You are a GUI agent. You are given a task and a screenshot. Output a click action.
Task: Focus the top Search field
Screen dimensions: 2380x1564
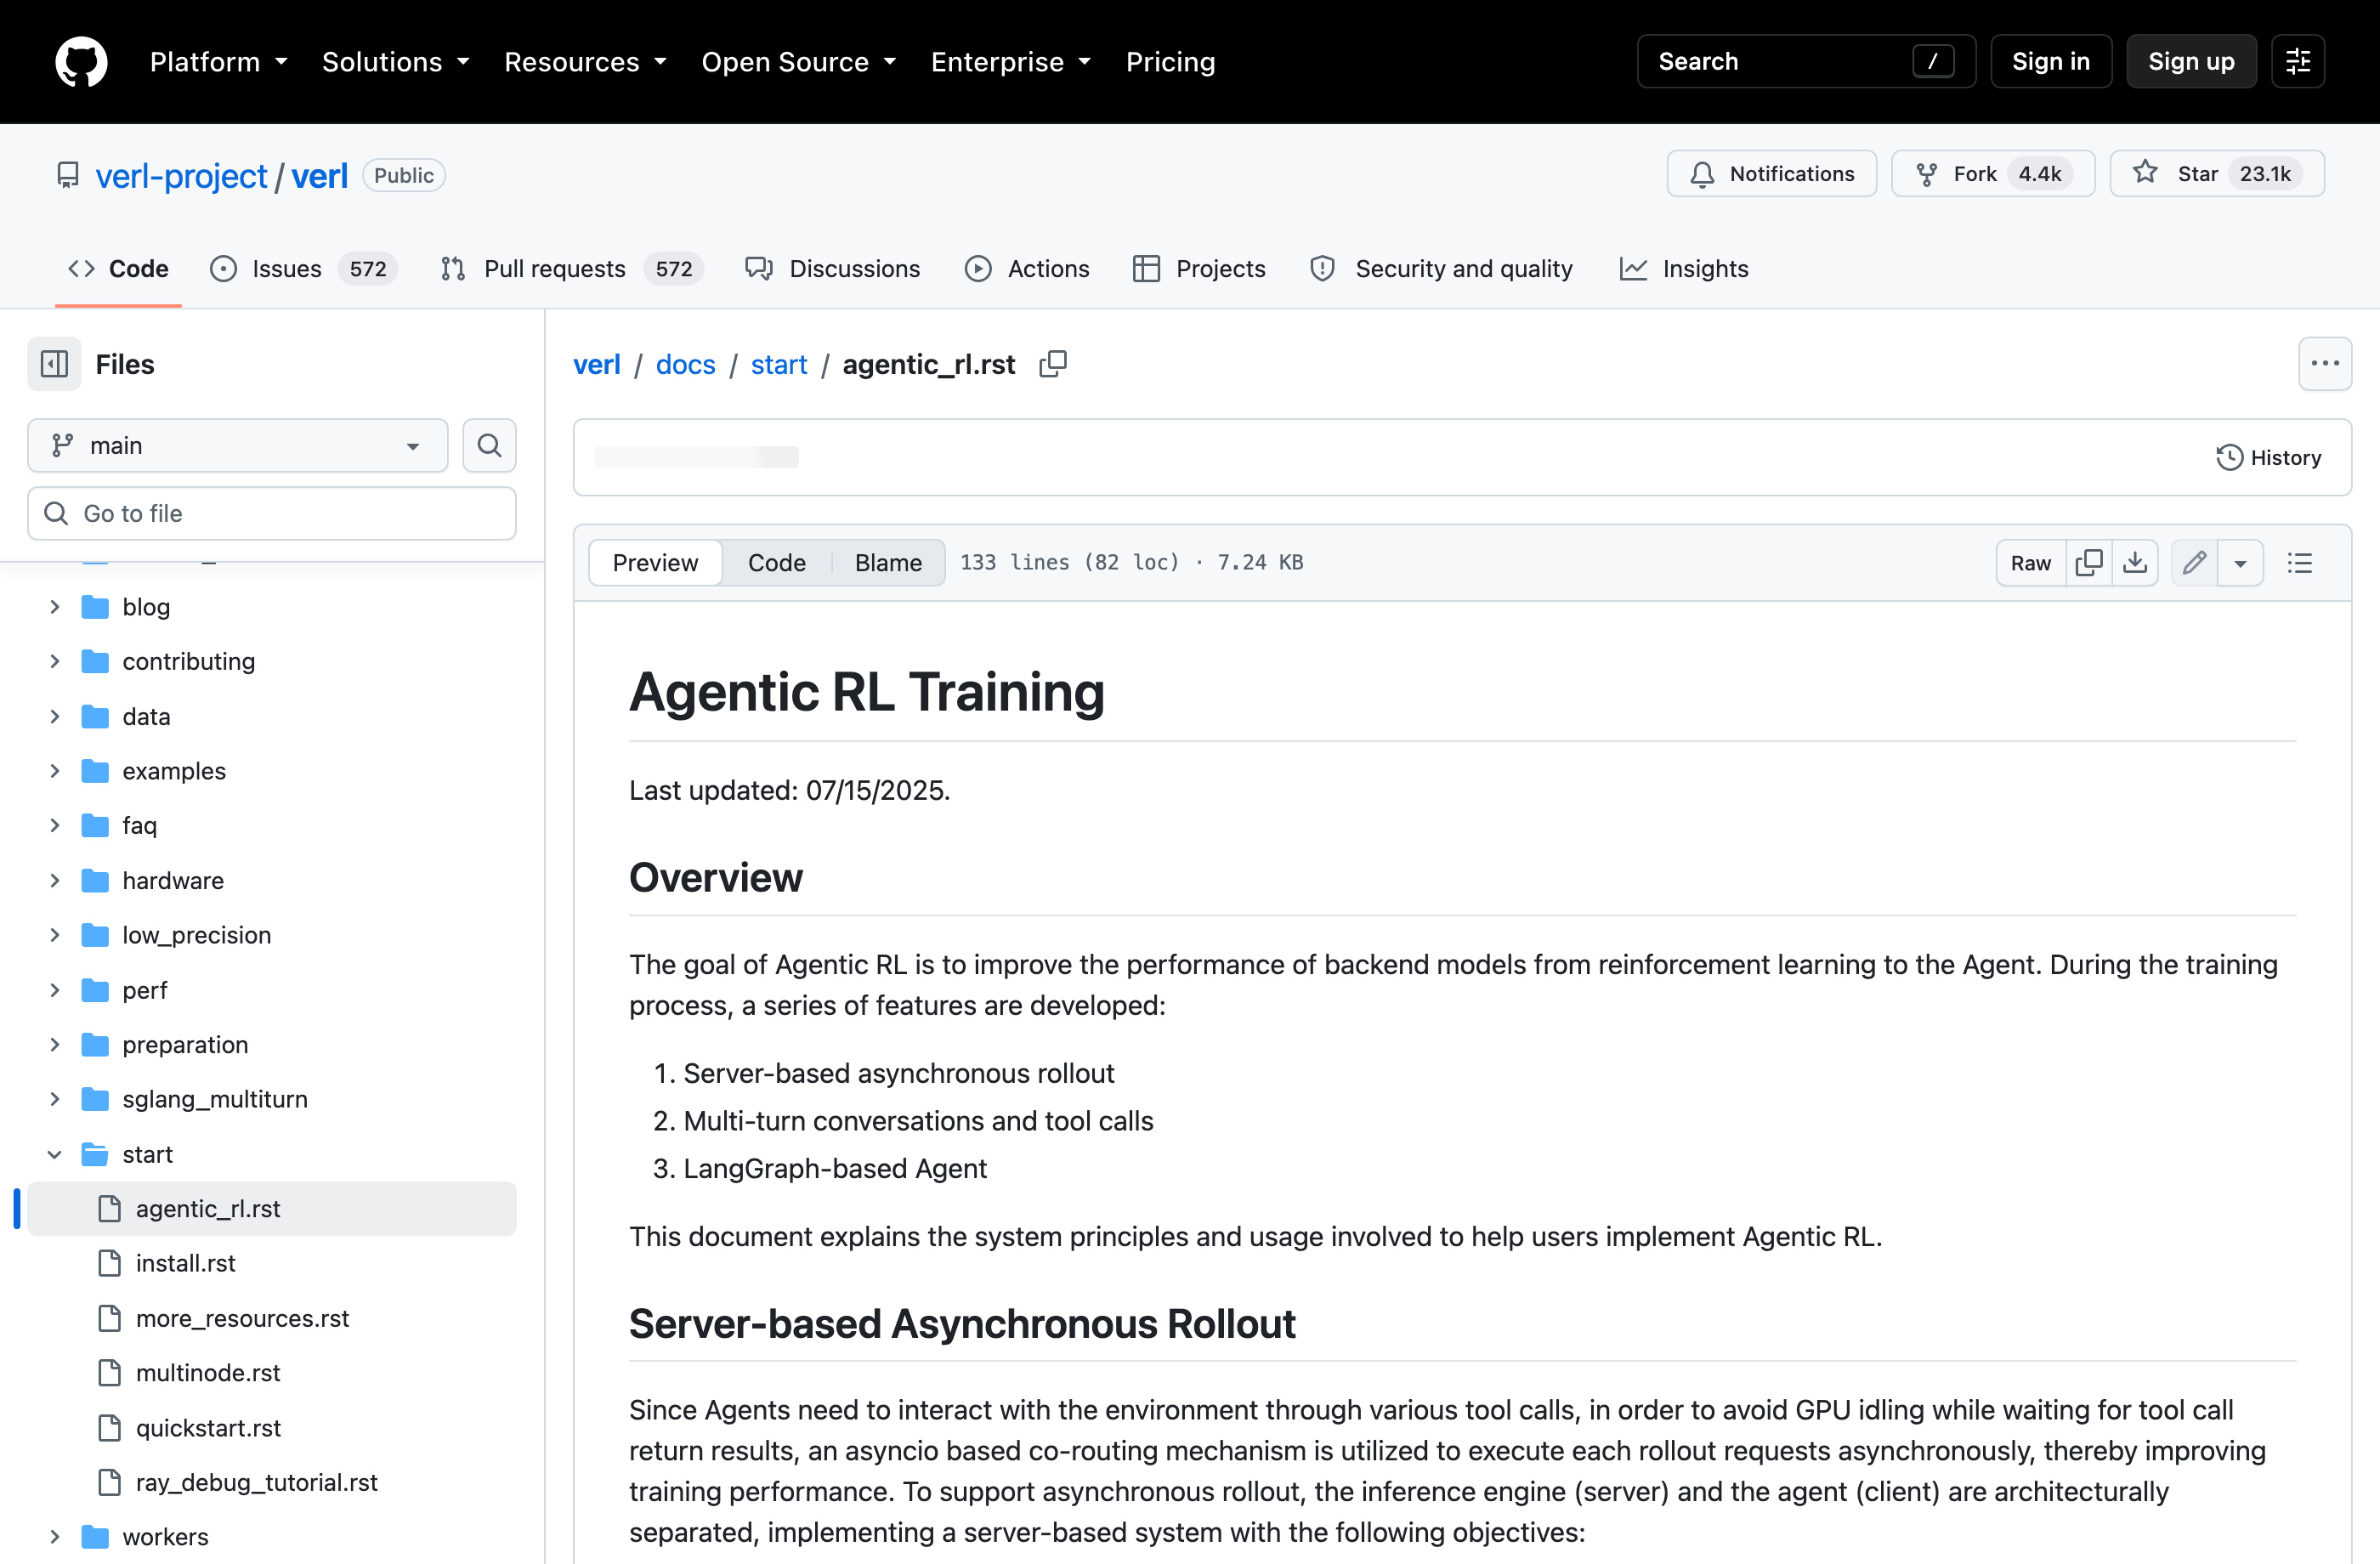point(1806,62)
